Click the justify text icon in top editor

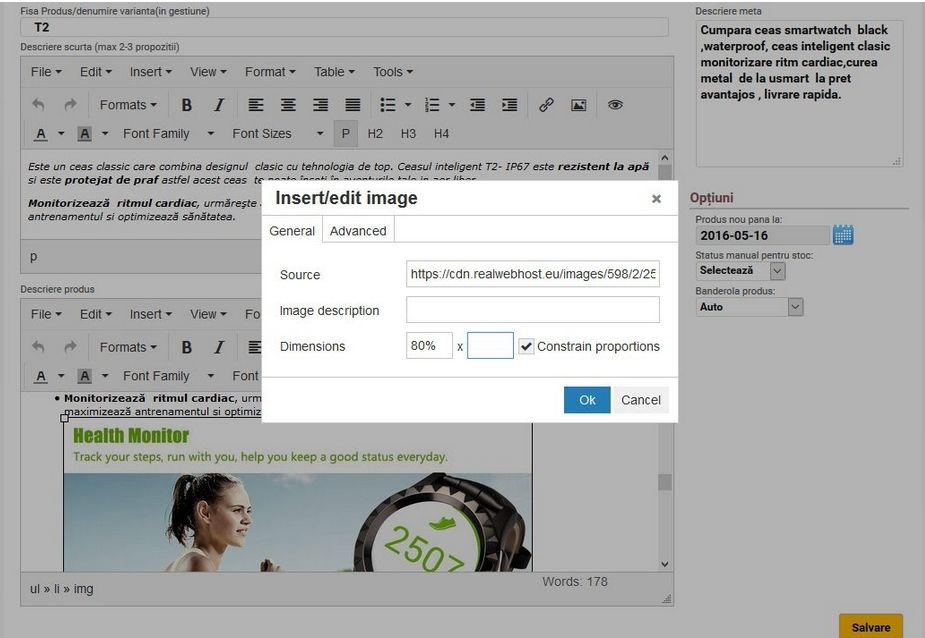pyautogui.click(x=352, y=105)
